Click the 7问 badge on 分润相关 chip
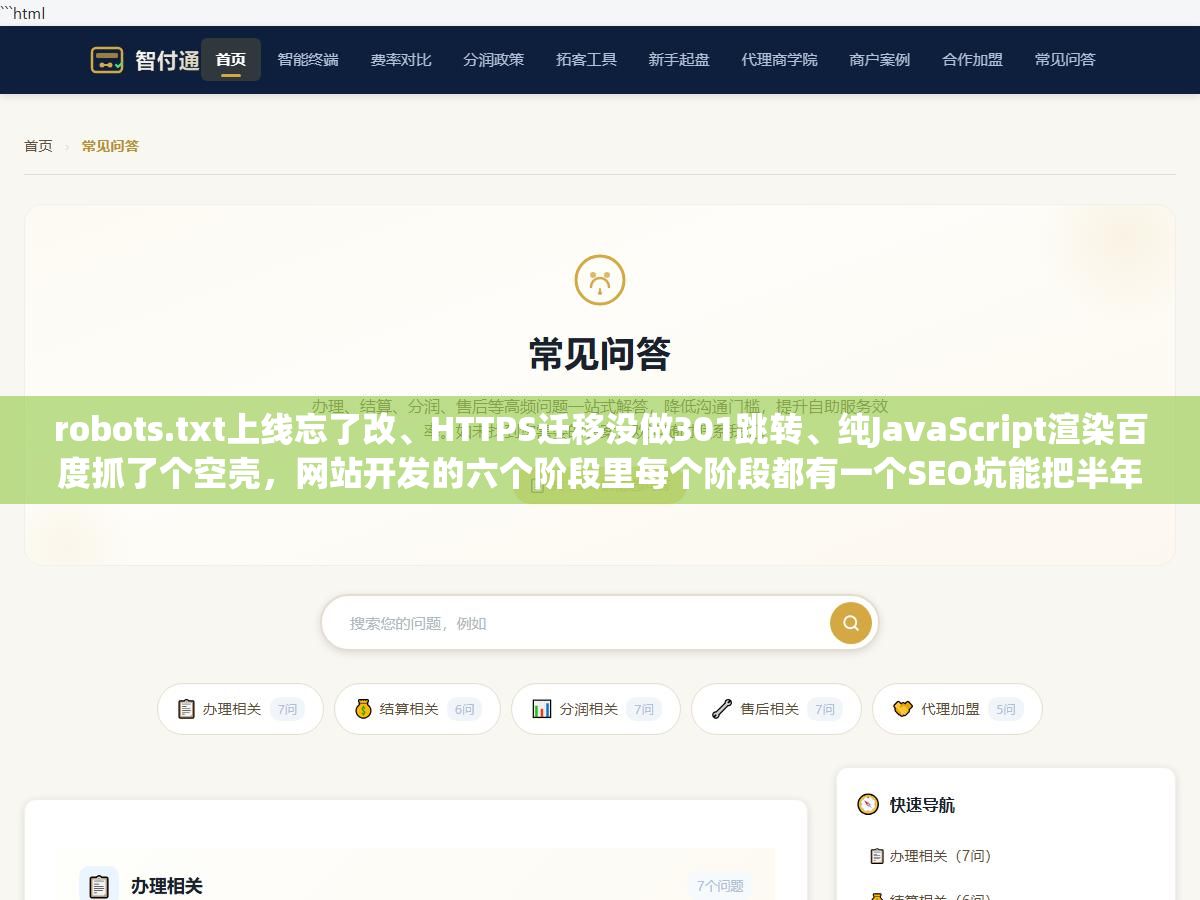Image resolution: width=1200 pixels, height=900 pixels. (643, 709)
